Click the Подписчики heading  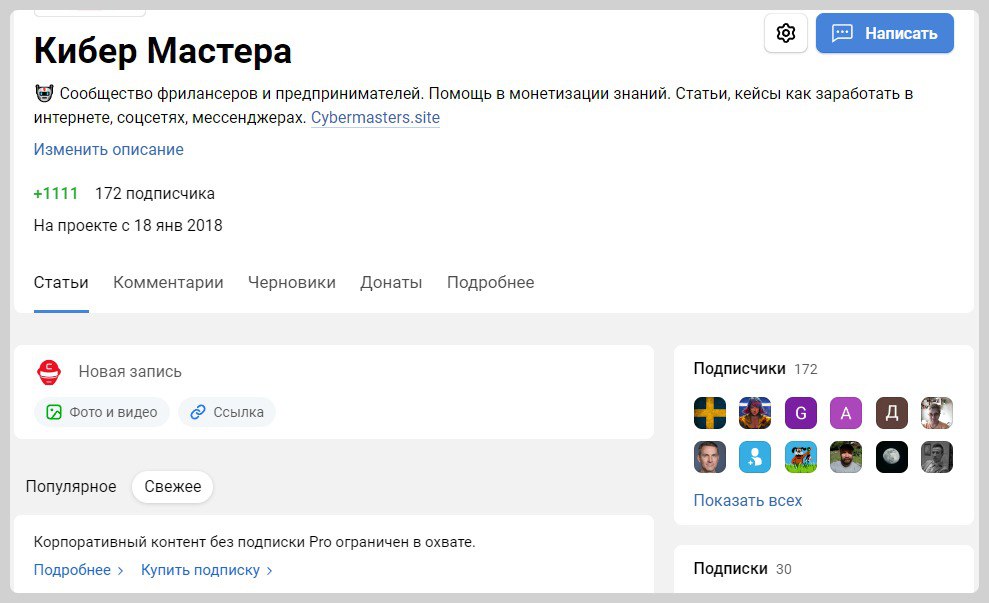tap(739, 368)
